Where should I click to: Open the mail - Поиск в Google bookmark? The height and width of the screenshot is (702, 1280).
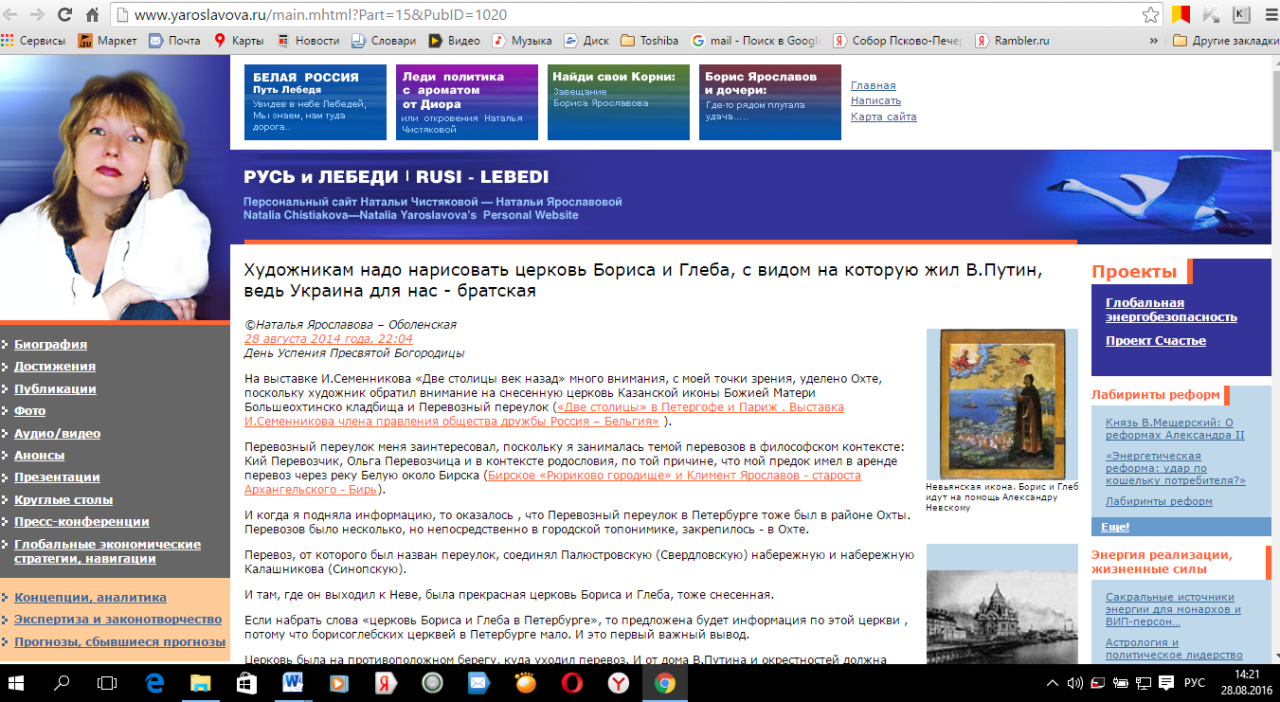[x=755, y=41]
